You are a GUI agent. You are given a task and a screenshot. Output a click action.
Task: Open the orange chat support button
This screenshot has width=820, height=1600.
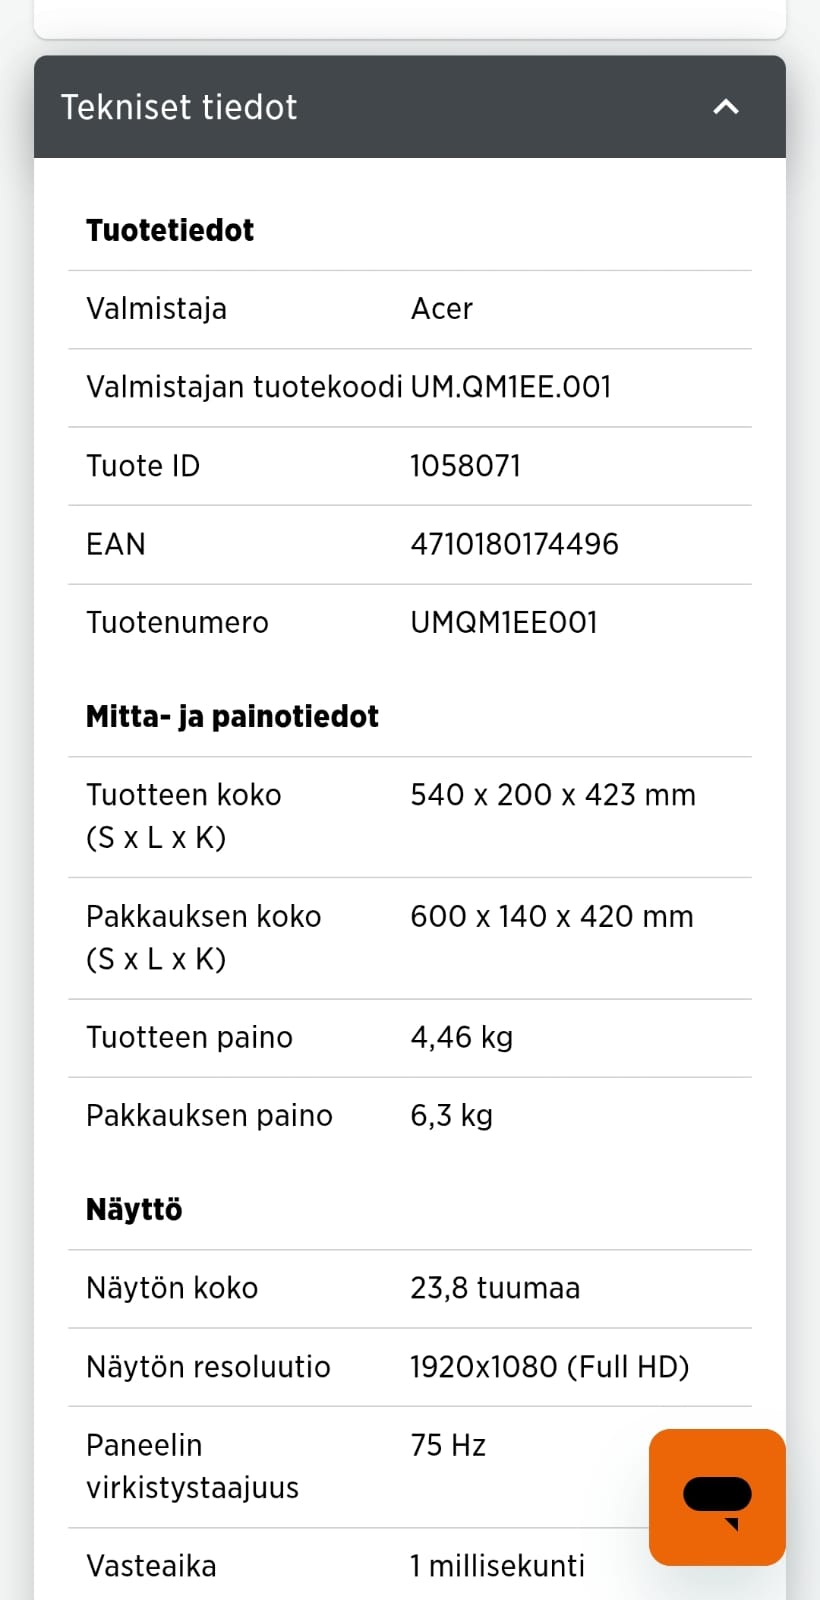[x=717, y=1496]
